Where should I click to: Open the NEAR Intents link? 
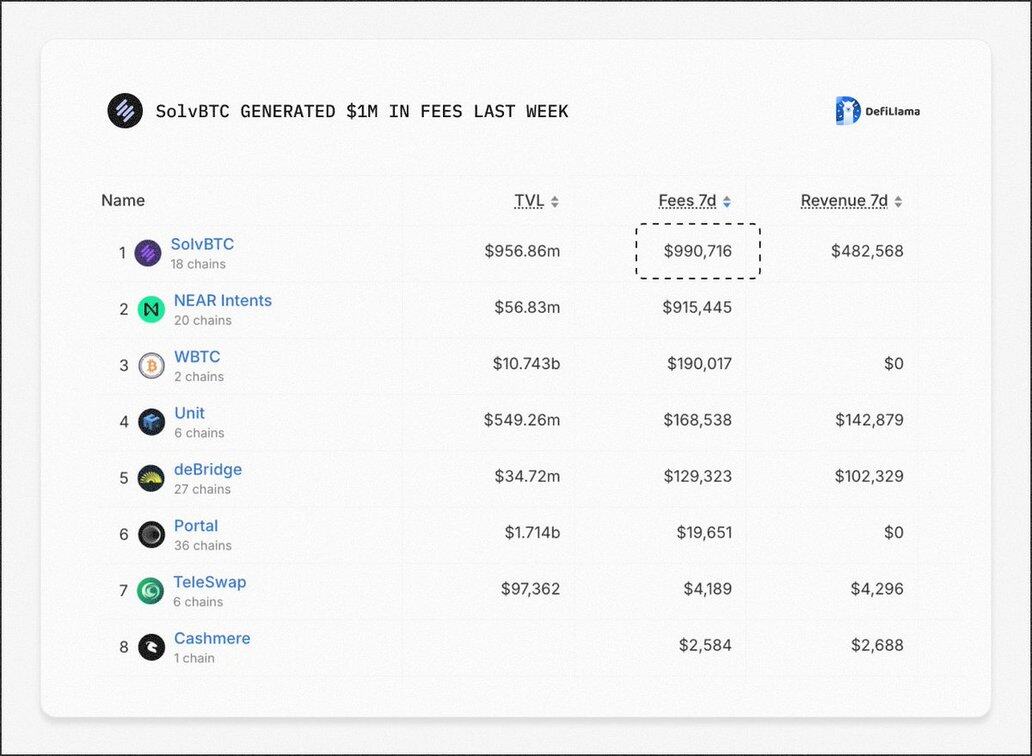(x=223, y=300)
